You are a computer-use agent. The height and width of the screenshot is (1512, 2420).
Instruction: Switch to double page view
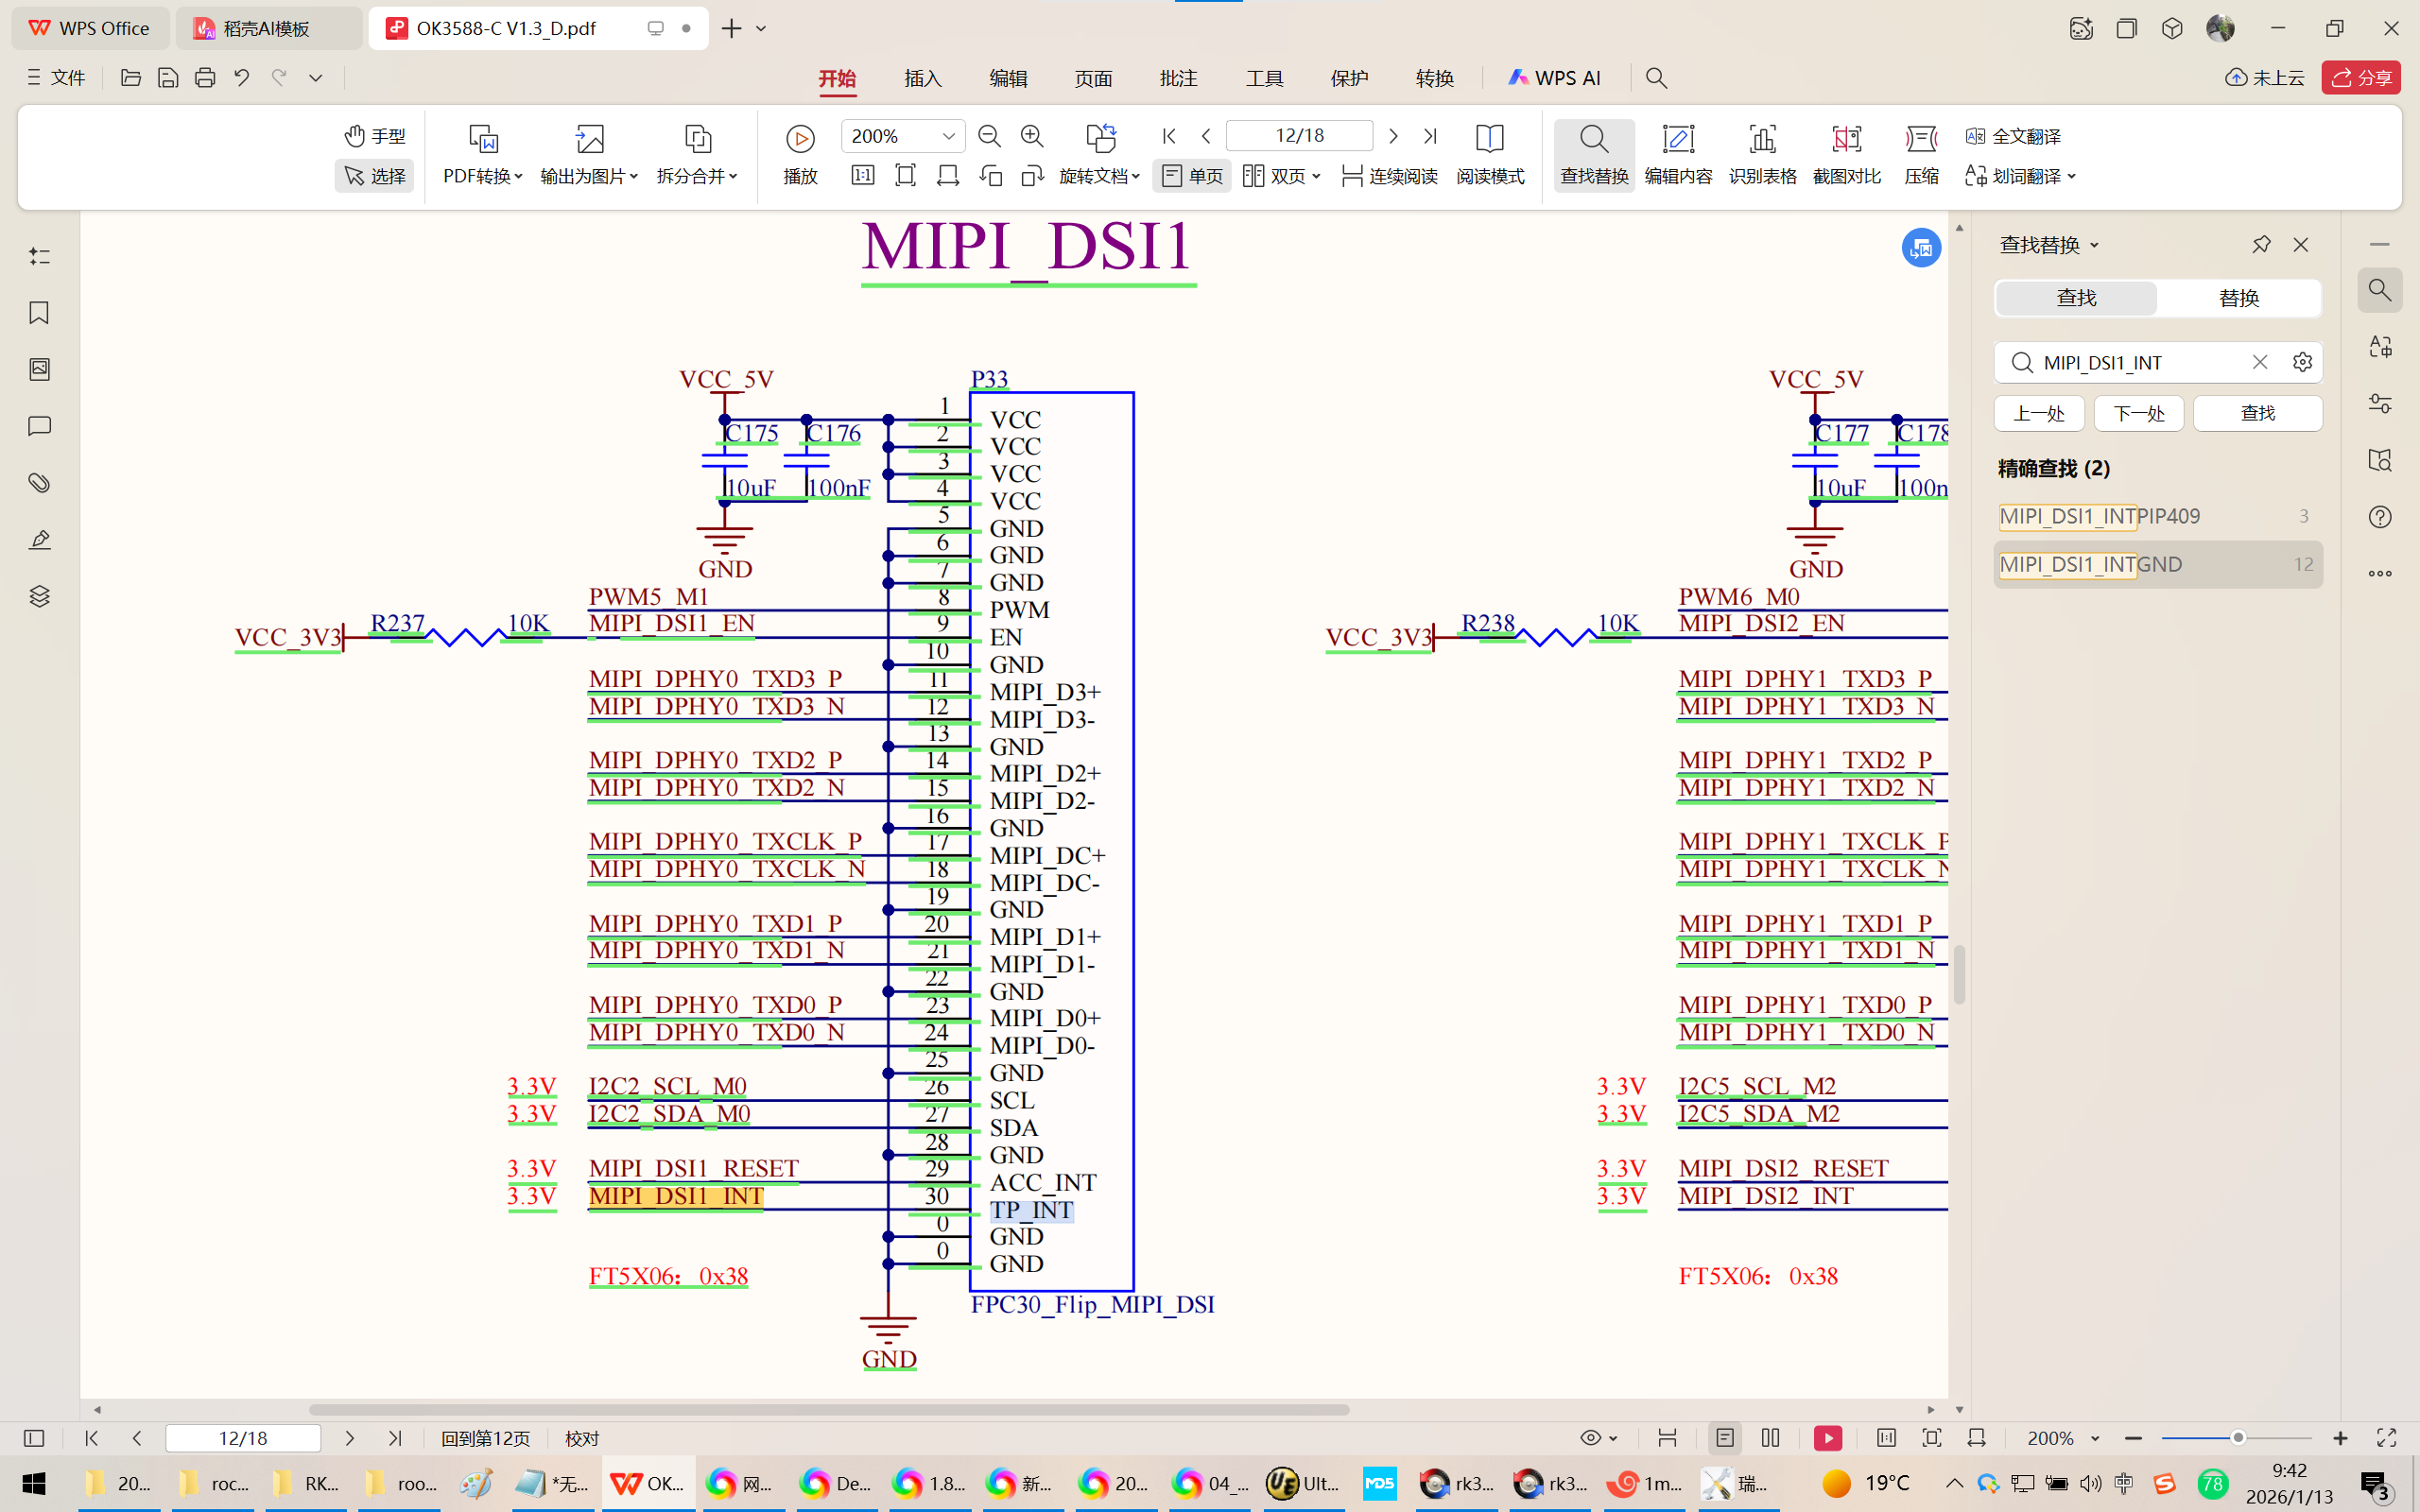click(1281, 176)
